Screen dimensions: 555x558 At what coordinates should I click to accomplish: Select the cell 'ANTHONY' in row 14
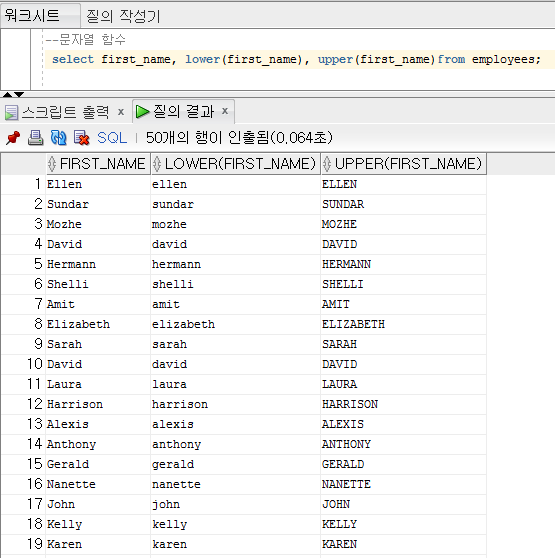click(x=403, y=444)
